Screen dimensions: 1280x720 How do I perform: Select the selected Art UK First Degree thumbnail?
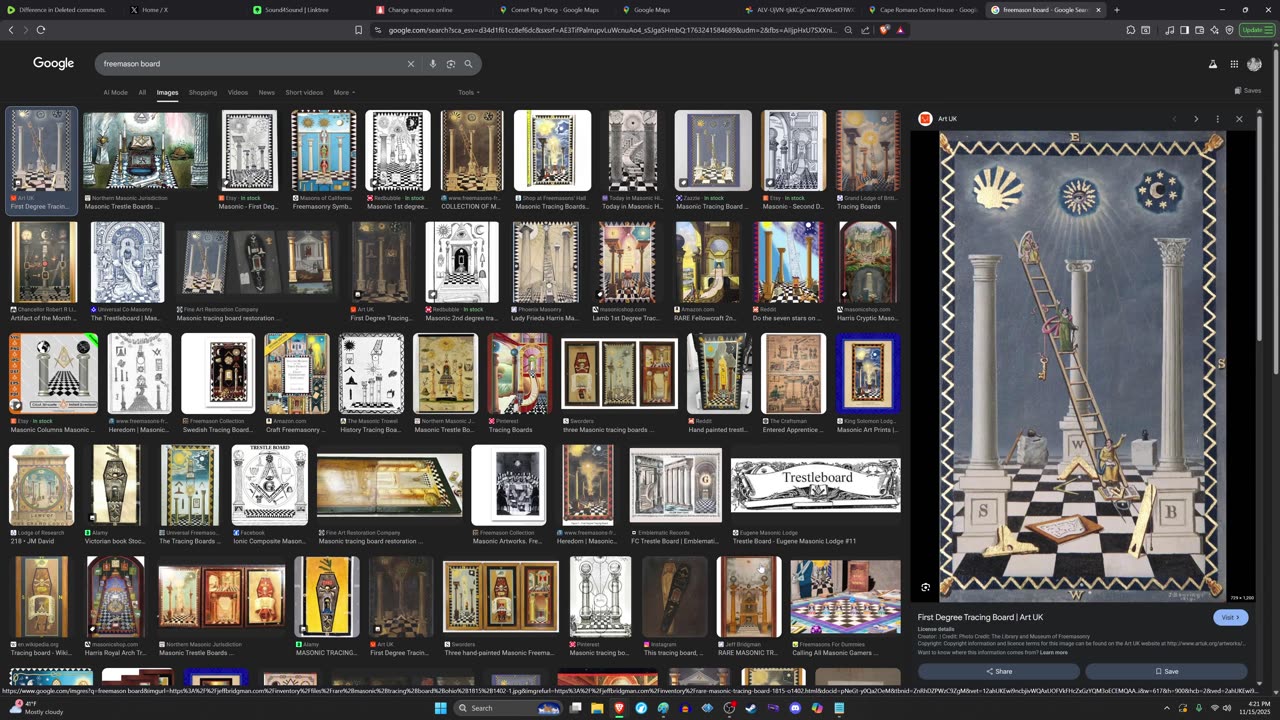pos(42,151)
